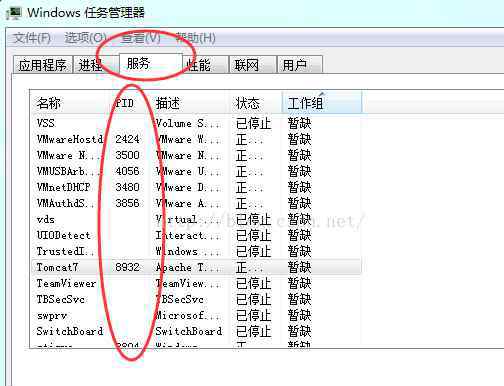Switch to the 联网 tab
Screen dimensions: 504x386
click(x=253, y=64)
